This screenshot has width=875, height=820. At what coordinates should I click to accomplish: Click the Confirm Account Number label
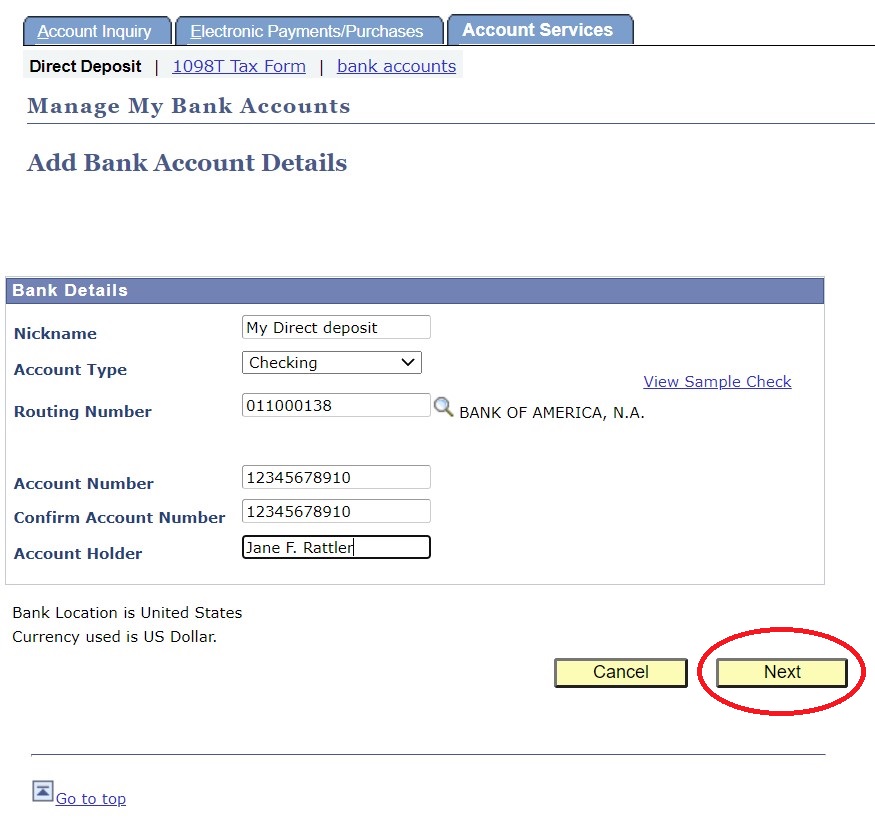point(119,517)
